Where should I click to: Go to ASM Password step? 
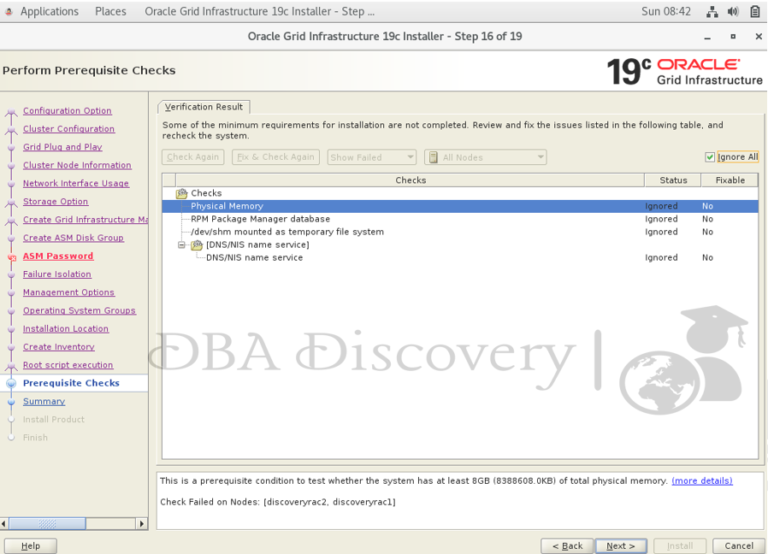[58, 256]
